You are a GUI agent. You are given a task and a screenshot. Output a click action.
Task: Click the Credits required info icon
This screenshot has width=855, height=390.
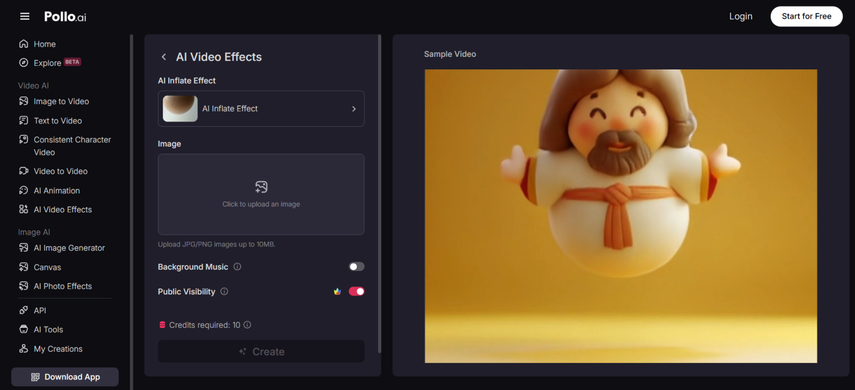247,325
